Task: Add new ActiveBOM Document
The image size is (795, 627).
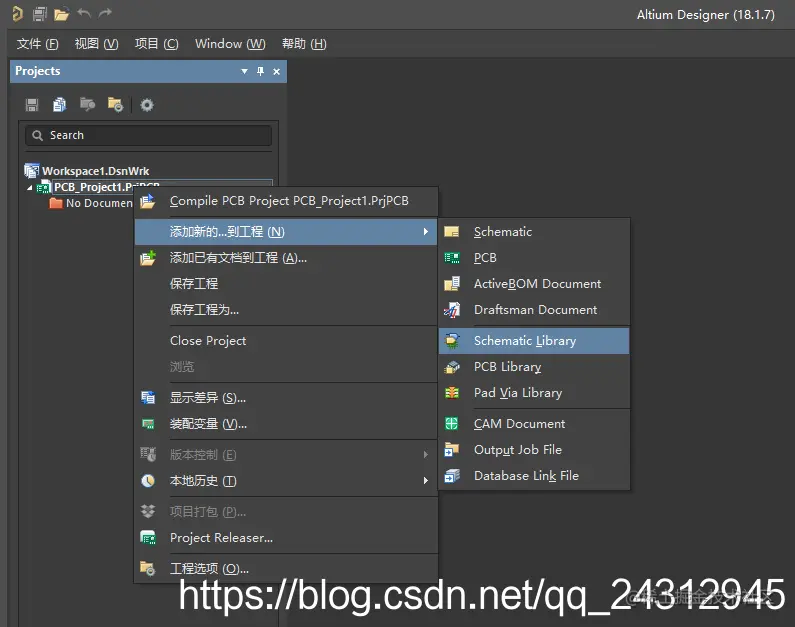Action: pyautogui.click(x=534, y=284)
